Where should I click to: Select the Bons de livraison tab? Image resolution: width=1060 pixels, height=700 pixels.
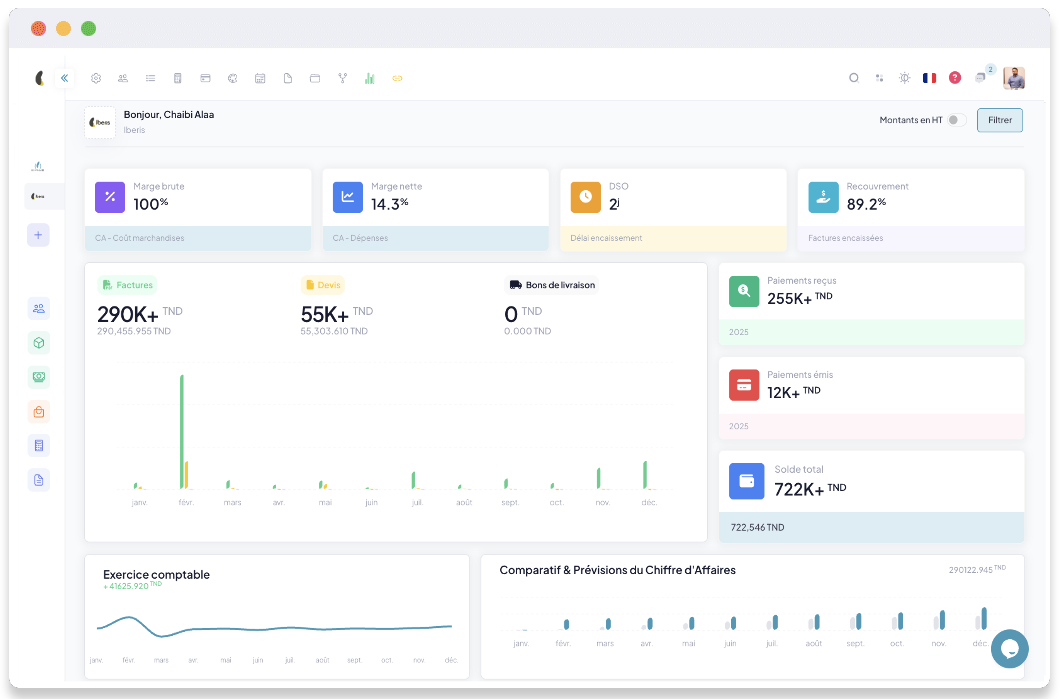[552, 285]
